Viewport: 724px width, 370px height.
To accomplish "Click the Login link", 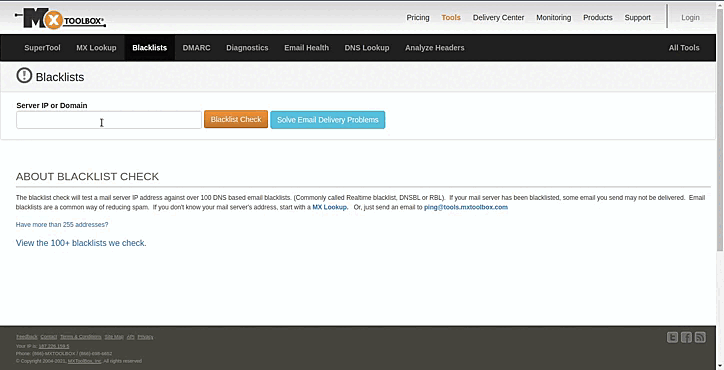I will [x=690, y=18].
